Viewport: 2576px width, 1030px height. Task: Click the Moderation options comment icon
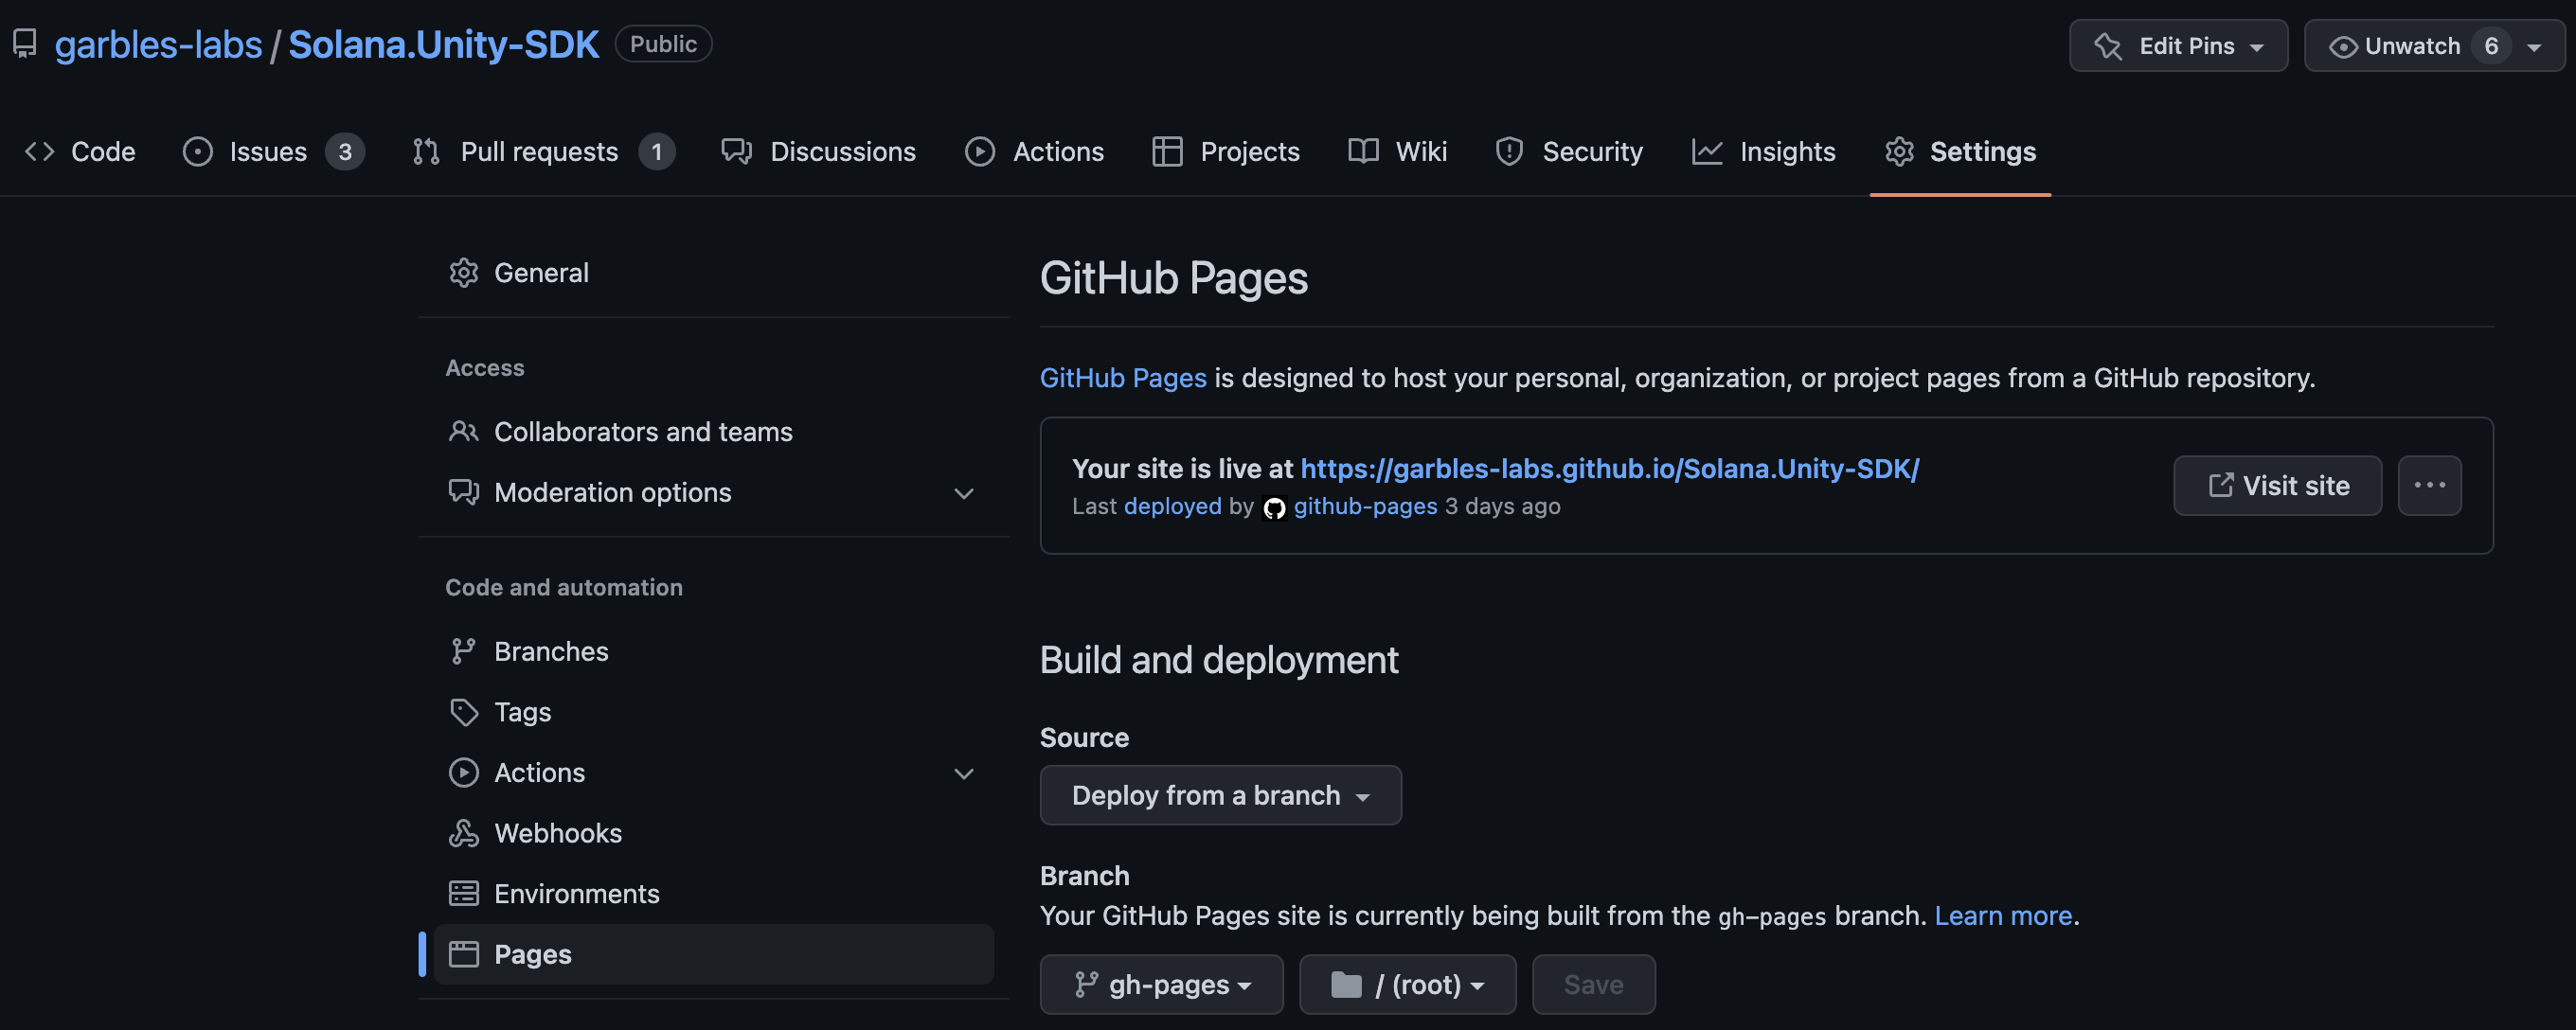point(463,492)
